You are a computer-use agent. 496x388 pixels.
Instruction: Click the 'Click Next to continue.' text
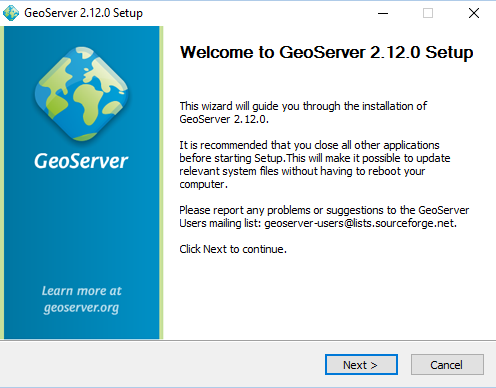[x=233, y=249]
